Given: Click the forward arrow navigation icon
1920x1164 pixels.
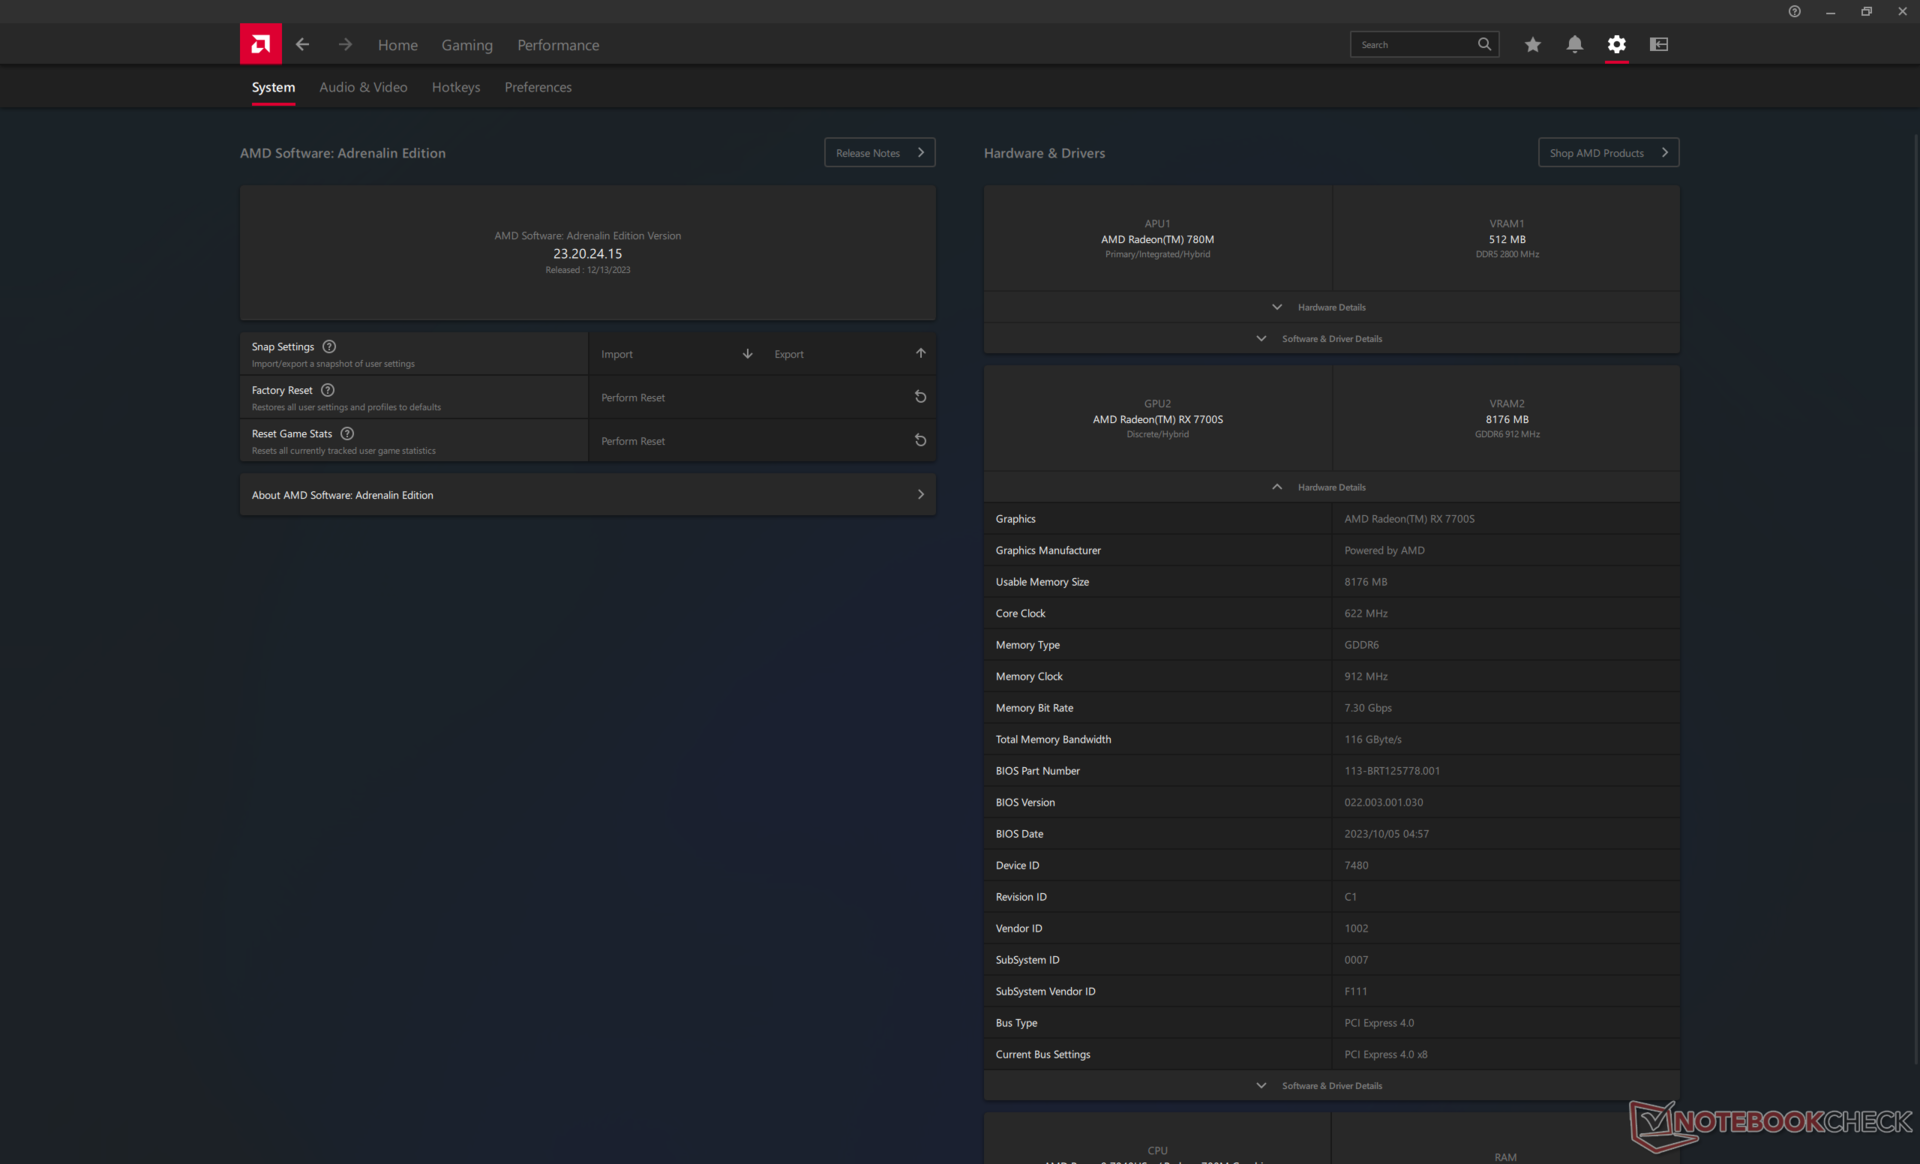Looking at the screenshot, I should [345, 44].
